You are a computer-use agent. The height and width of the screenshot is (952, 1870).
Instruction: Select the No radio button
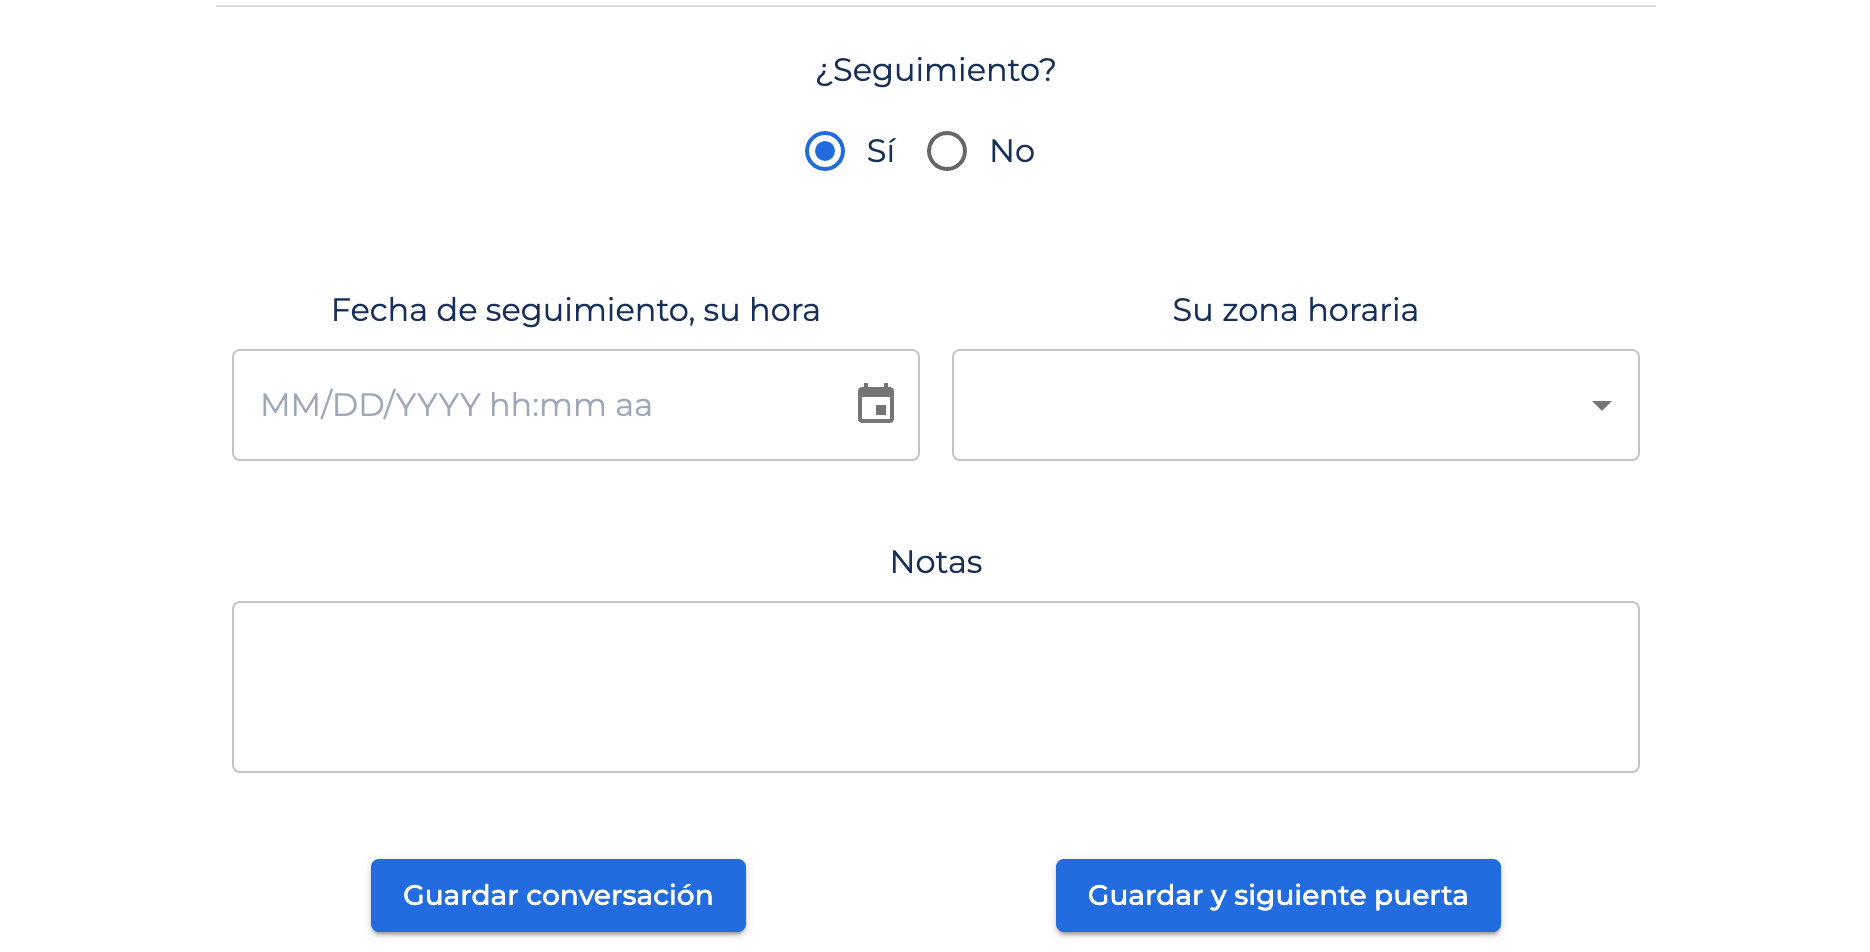click(947, 151)
